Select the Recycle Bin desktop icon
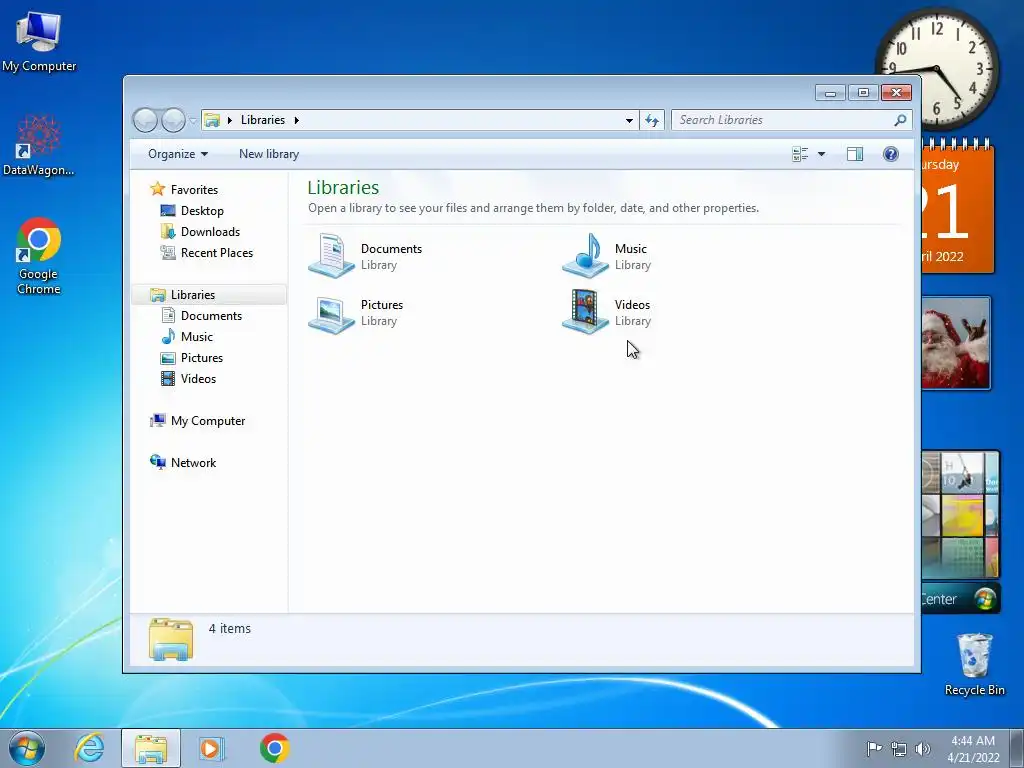1024x768 pixels. [x=974, y=665]
